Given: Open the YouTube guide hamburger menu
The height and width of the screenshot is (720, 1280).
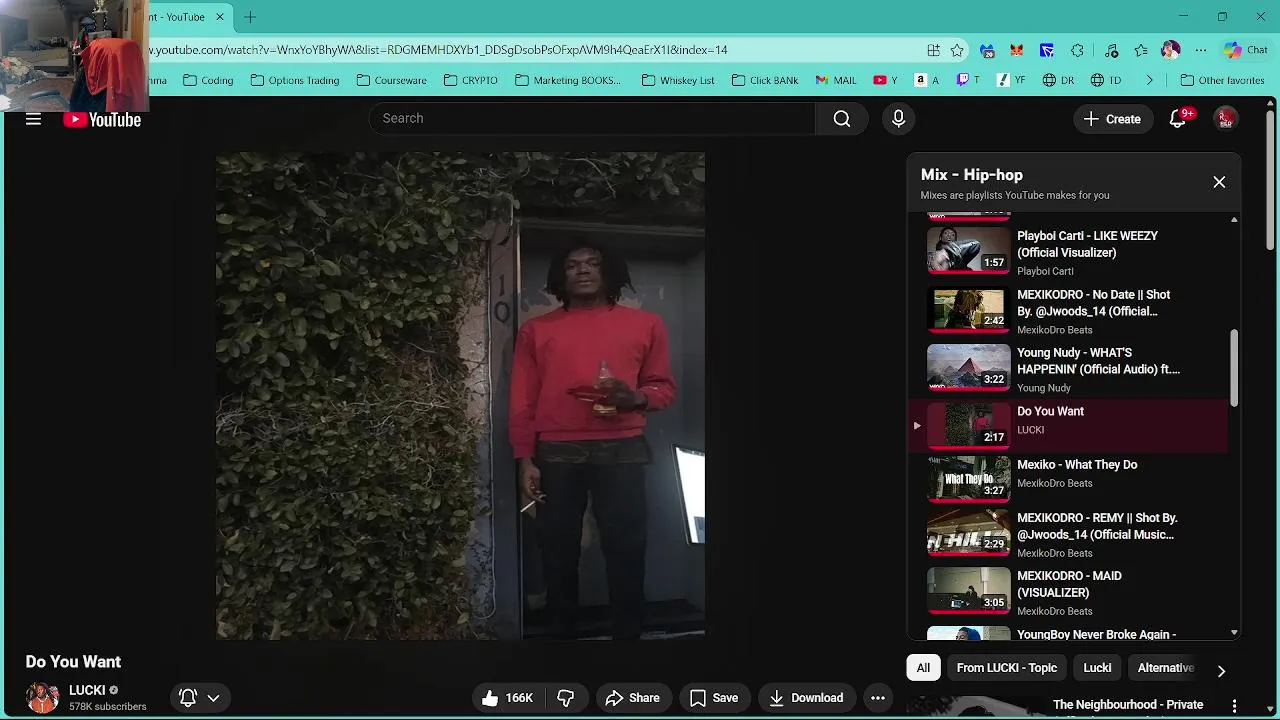Looking at the screenshot, I should [x=33, y=119].
